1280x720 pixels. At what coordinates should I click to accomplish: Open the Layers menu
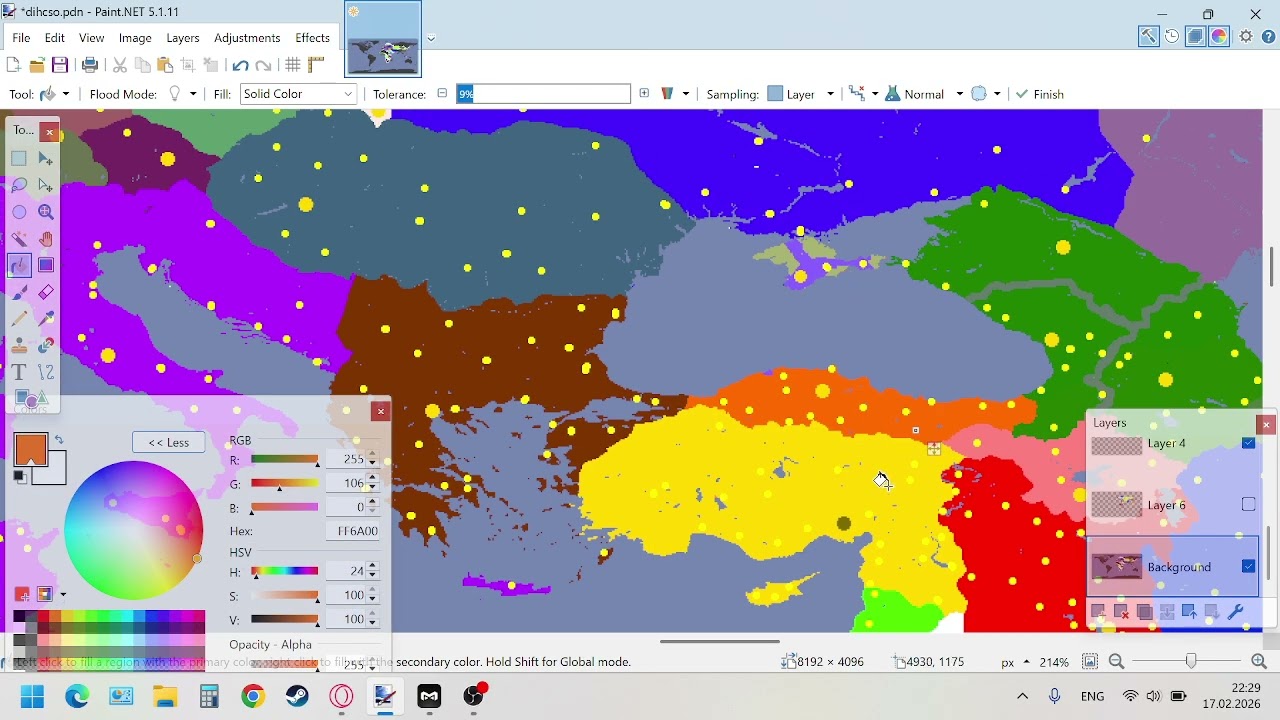pos(183,38)
